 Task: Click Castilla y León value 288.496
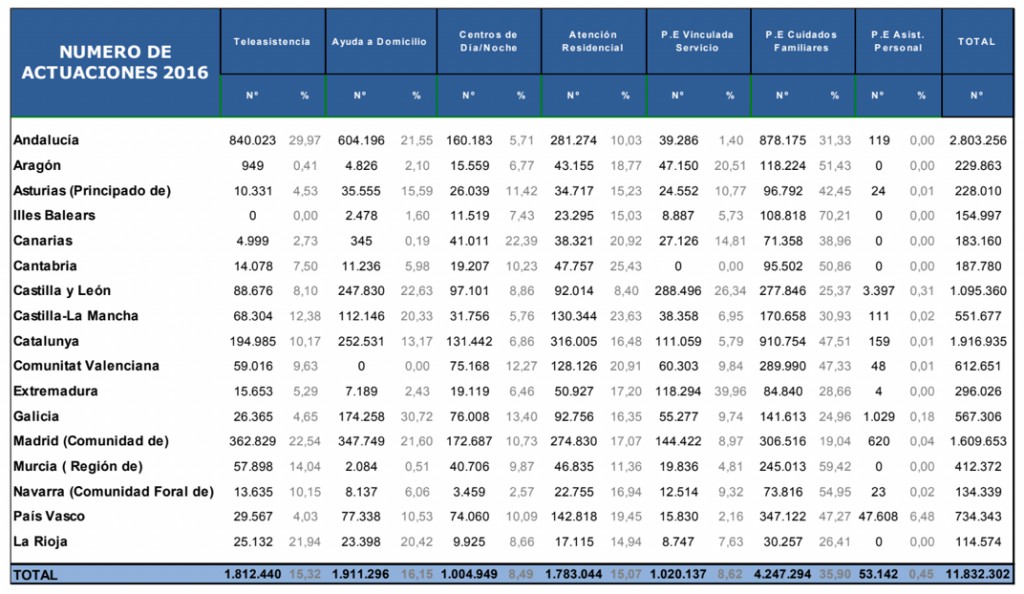(679, 291)
